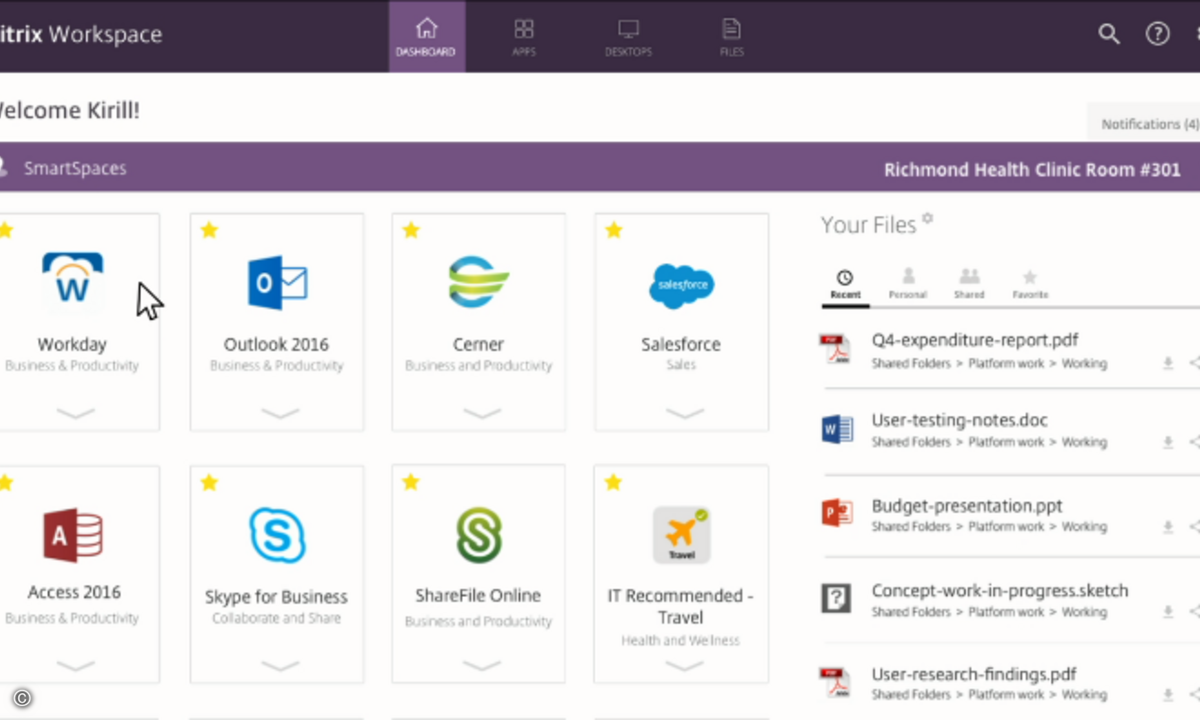This screenshot has width=1200, height=720.
Task: Switch to the Apps tab
Action: (x=524, y=37)
